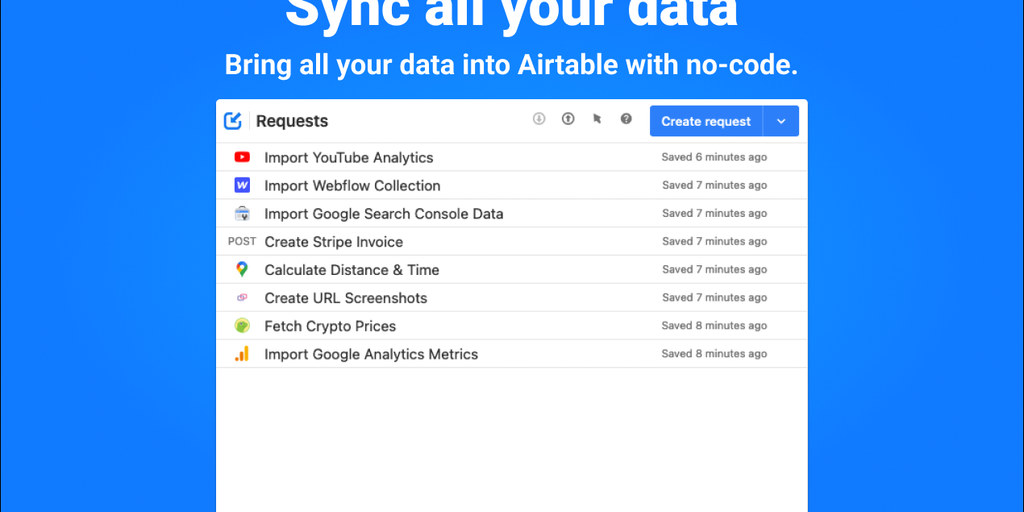The width and height of the screenshot is (1024, 512).
Task: Open Import Webflow Collection request
Action: (x=352, y=185)
